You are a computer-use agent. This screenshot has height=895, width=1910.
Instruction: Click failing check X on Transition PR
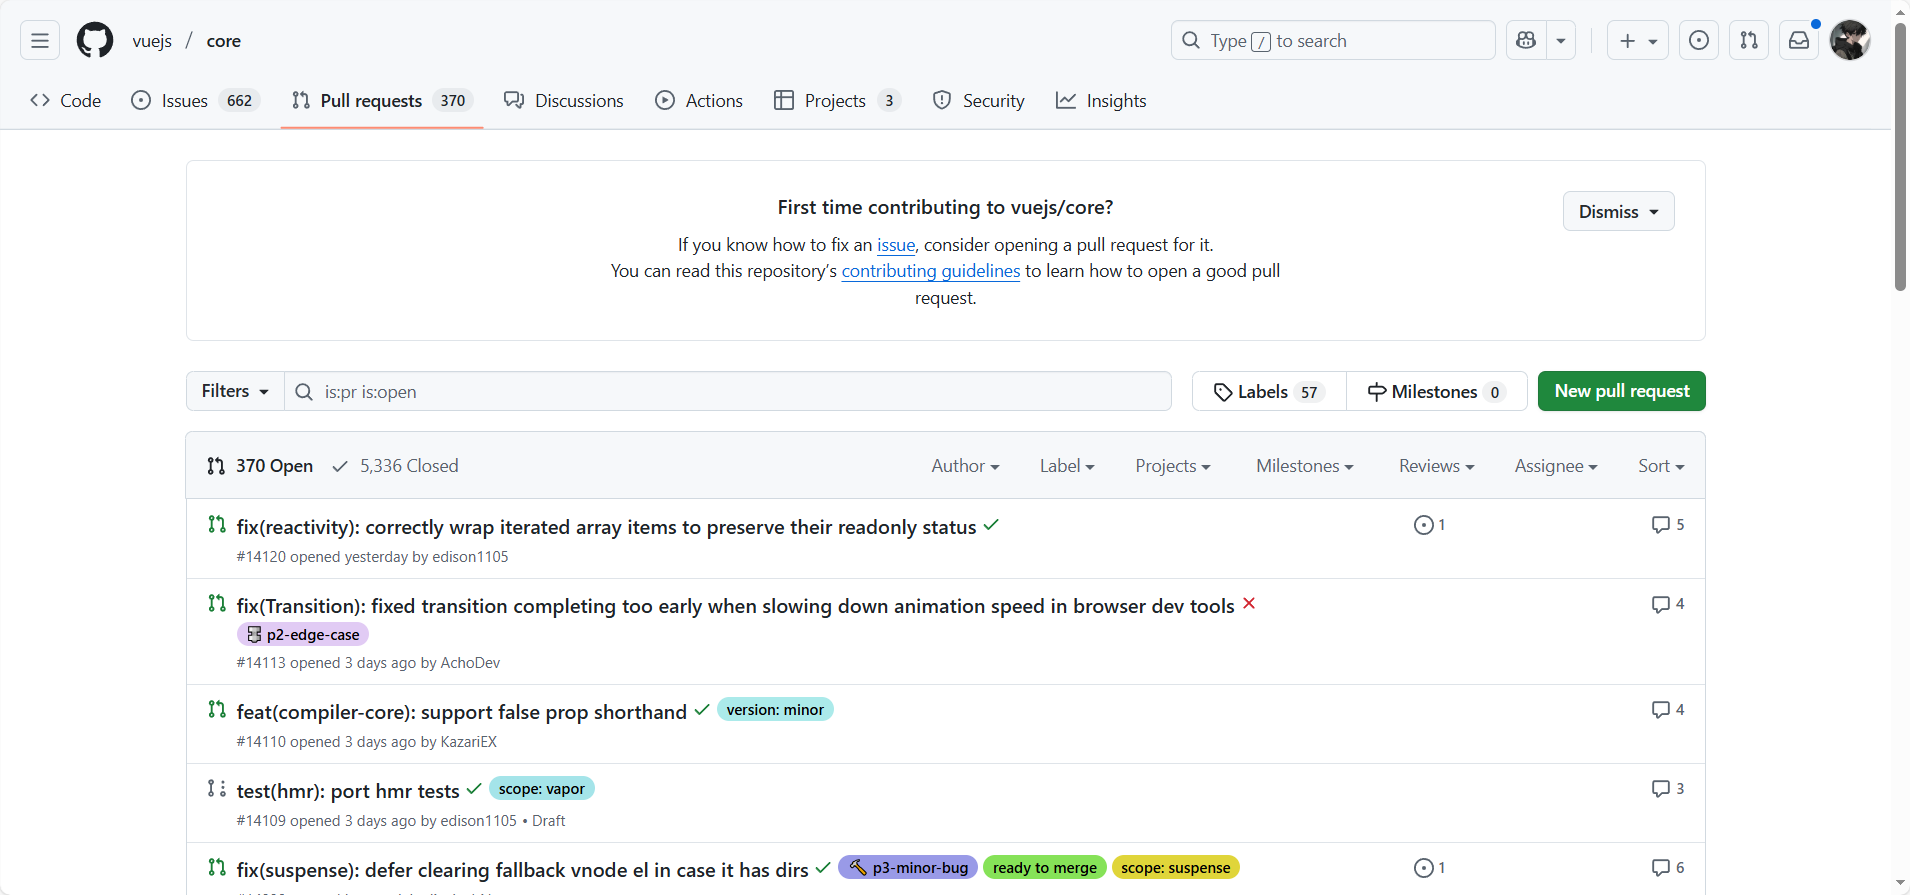(x=1249, y=604)
